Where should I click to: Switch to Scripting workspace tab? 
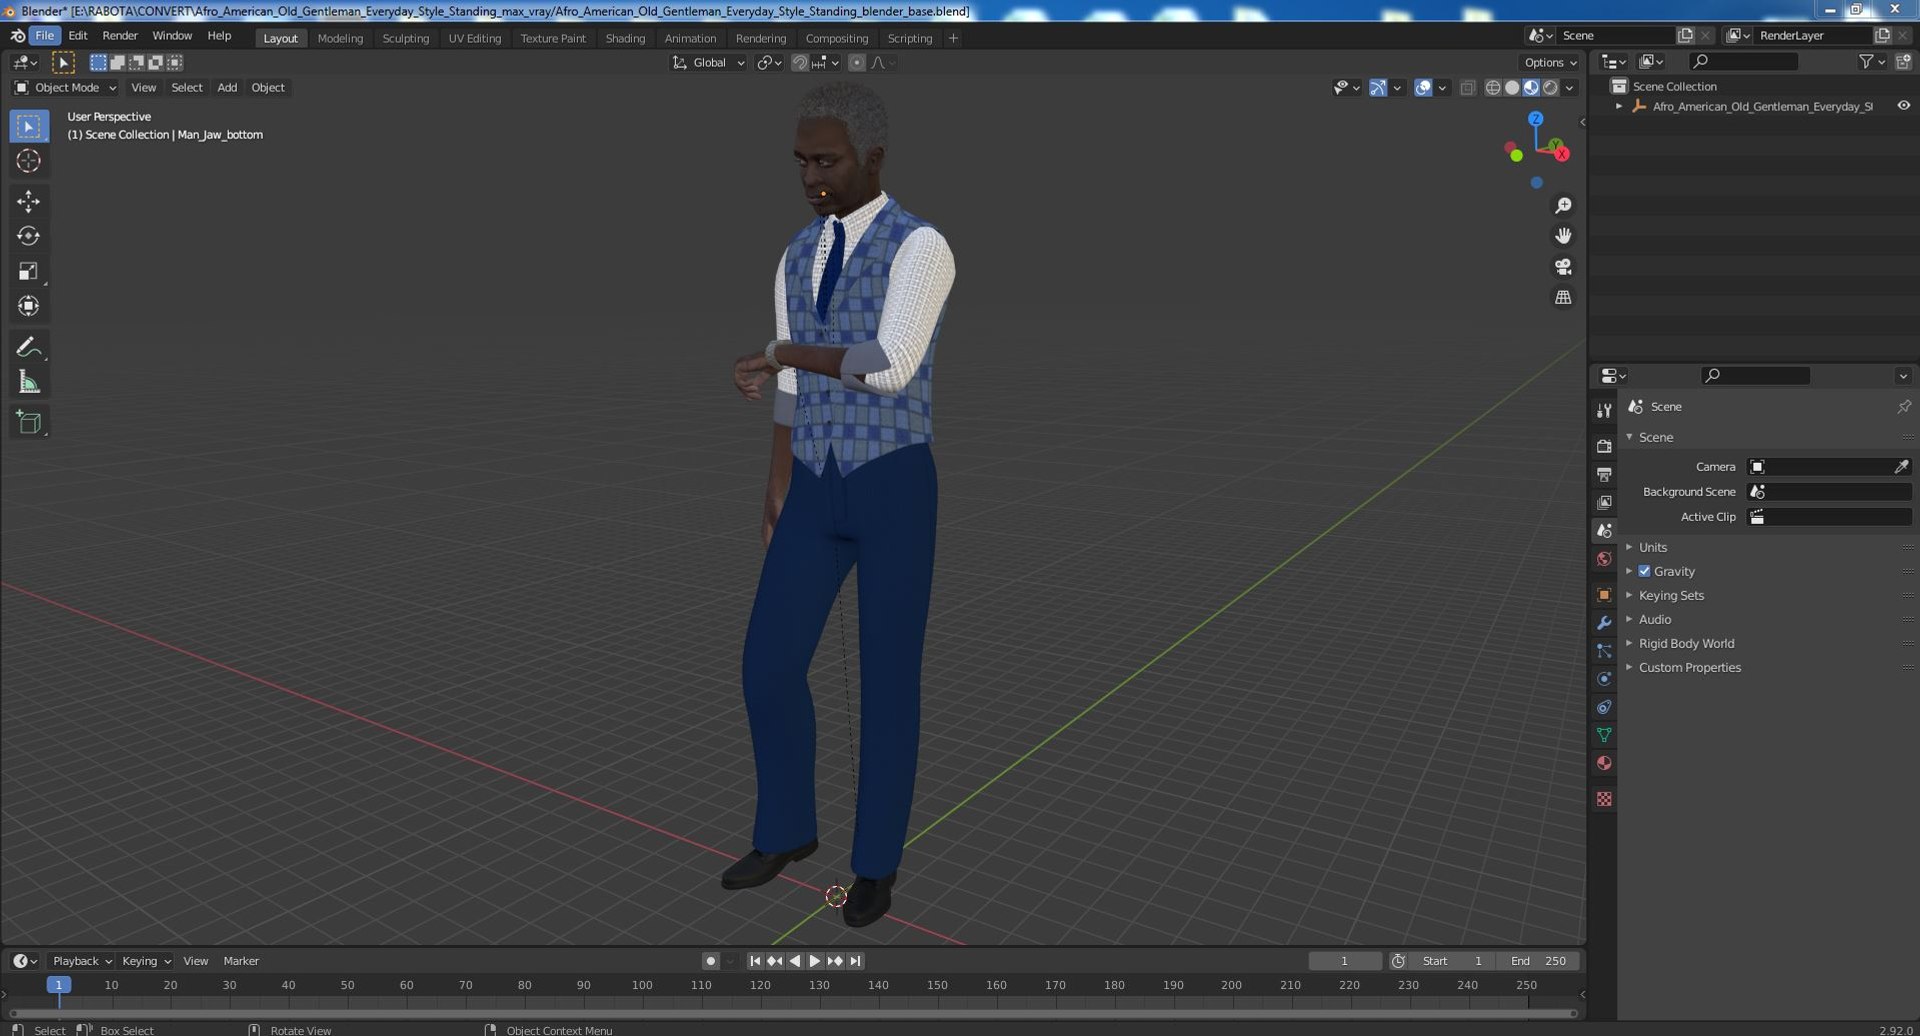point(910,38)
